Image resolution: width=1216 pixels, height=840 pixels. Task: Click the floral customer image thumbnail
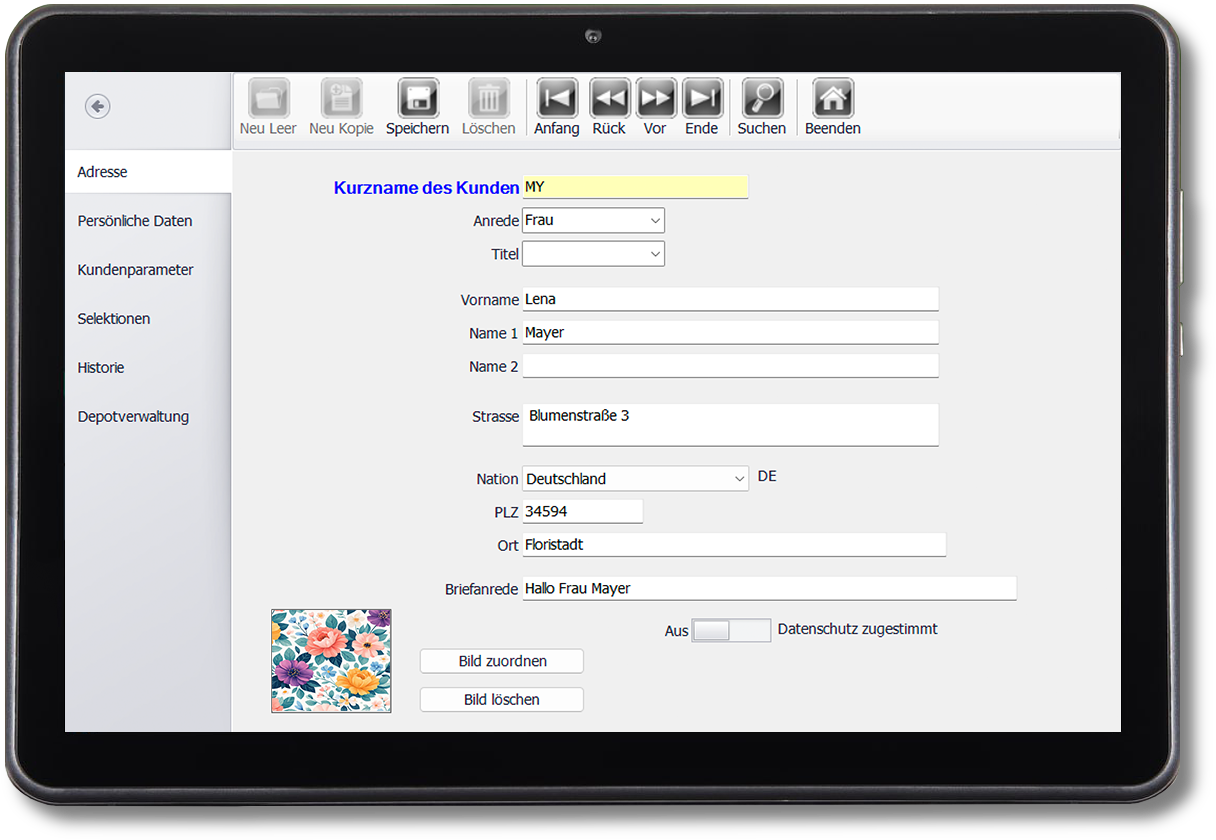point(331,661)
